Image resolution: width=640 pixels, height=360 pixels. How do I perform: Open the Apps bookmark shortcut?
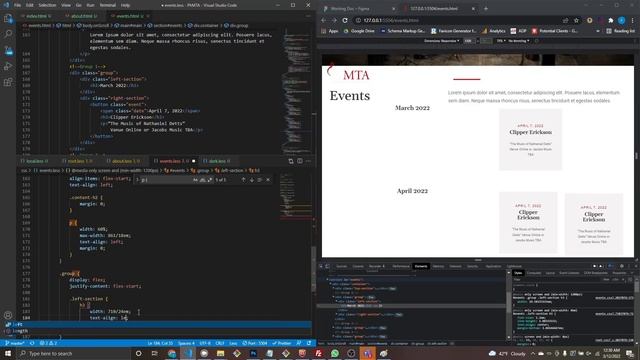(330, 31)
